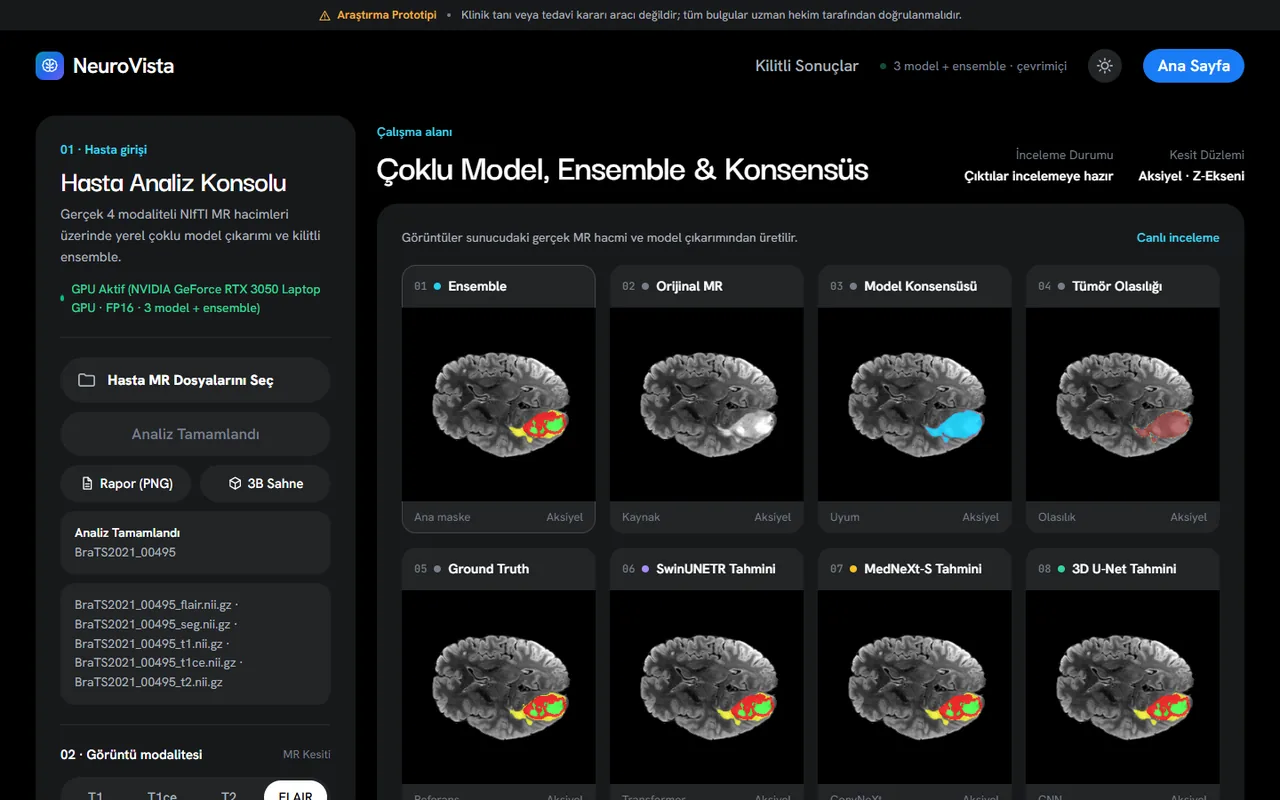Open the Tümör Olasılığı image

pyautogui.click(x=1122, y=404)
